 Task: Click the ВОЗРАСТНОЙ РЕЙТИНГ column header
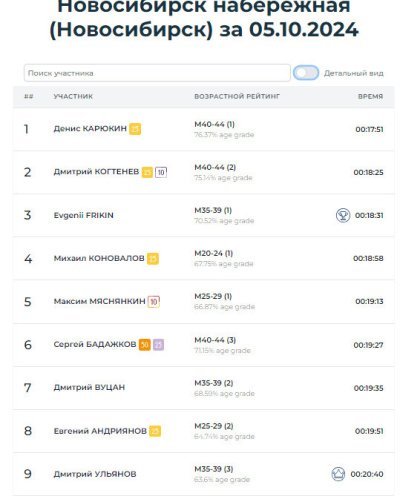click(237, 96)
